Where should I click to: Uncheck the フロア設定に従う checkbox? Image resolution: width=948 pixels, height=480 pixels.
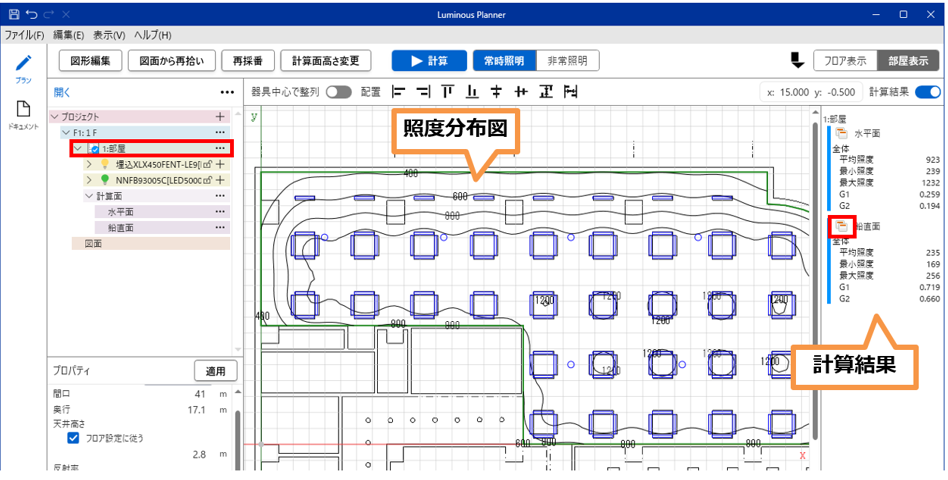pyautogui.click(x=73, y=437)
